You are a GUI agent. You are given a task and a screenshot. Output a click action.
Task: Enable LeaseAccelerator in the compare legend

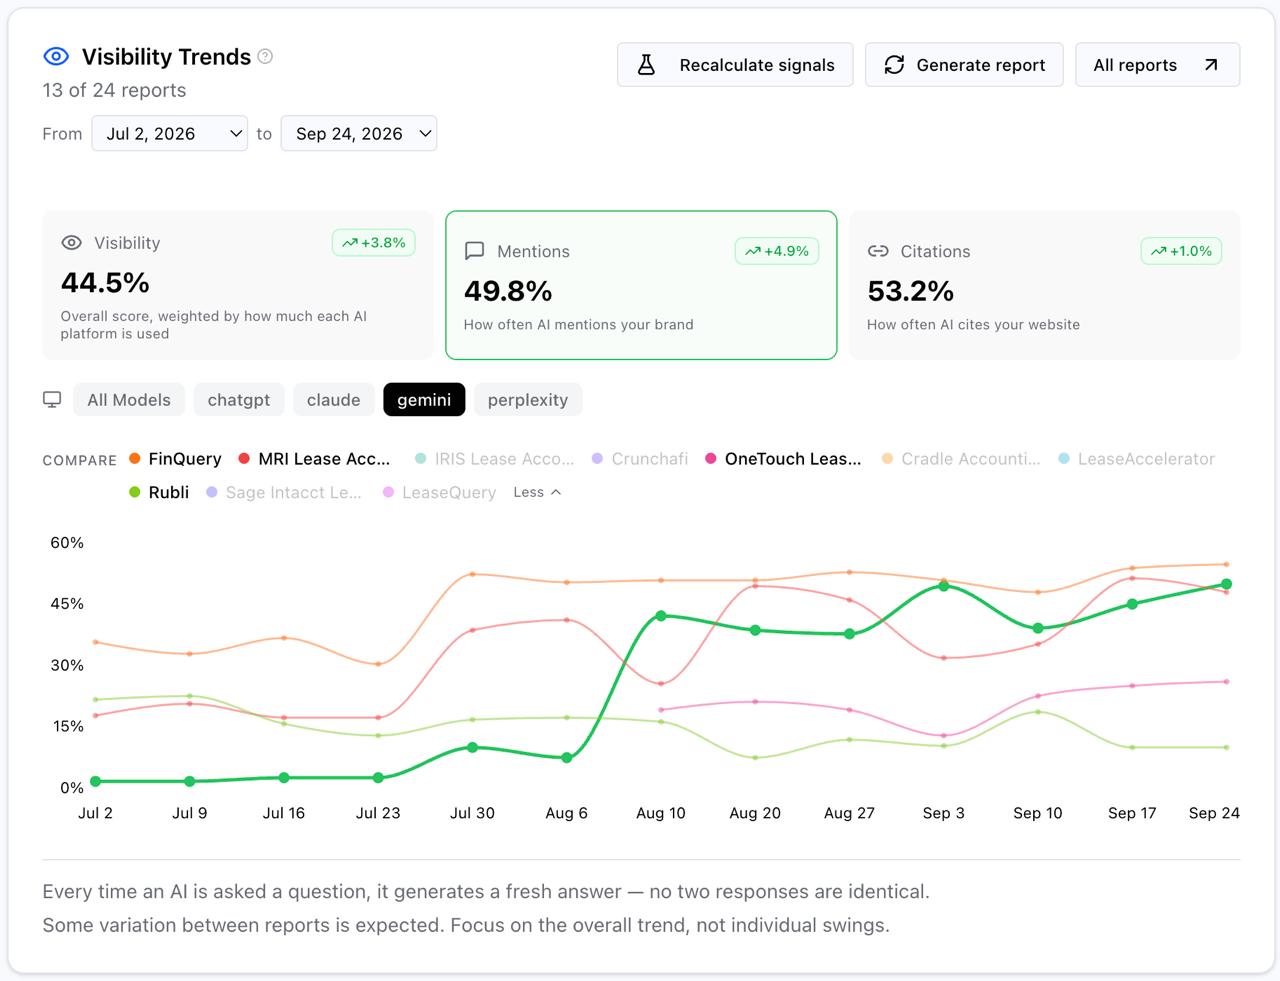[x=1136, y=459]
